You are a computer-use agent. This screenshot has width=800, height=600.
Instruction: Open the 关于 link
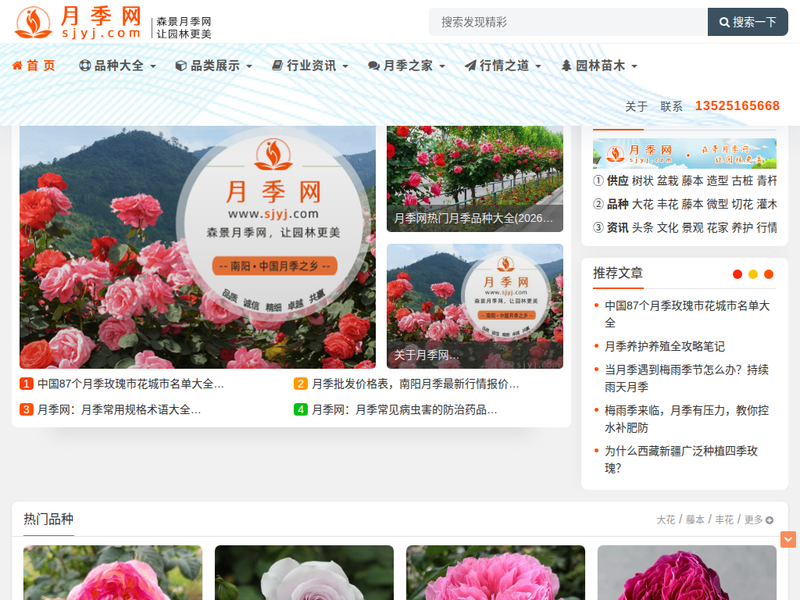point(636,106)
